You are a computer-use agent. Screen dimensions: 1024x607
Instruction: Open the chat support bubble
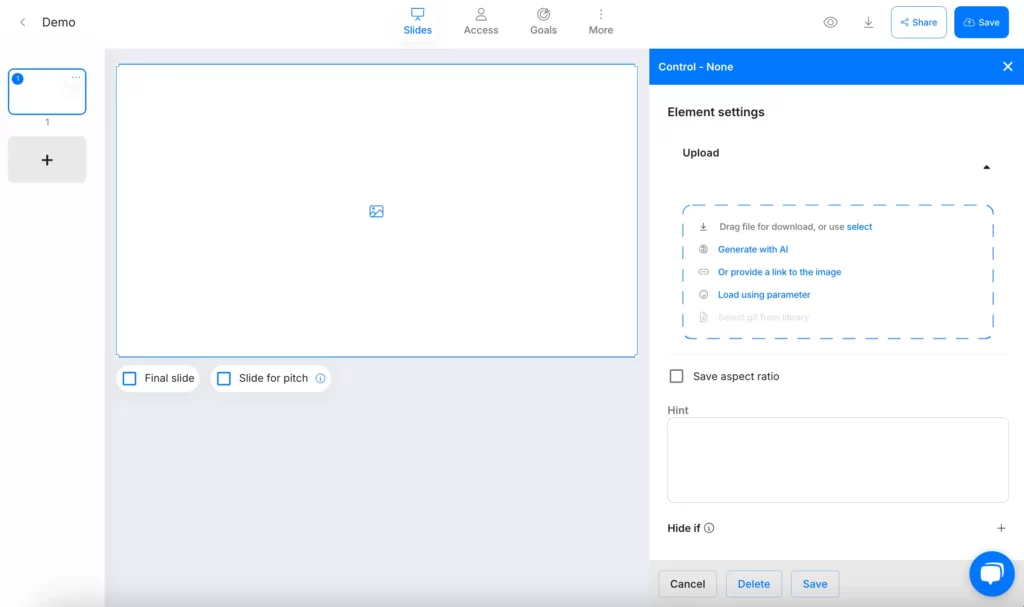pos(991,573)
